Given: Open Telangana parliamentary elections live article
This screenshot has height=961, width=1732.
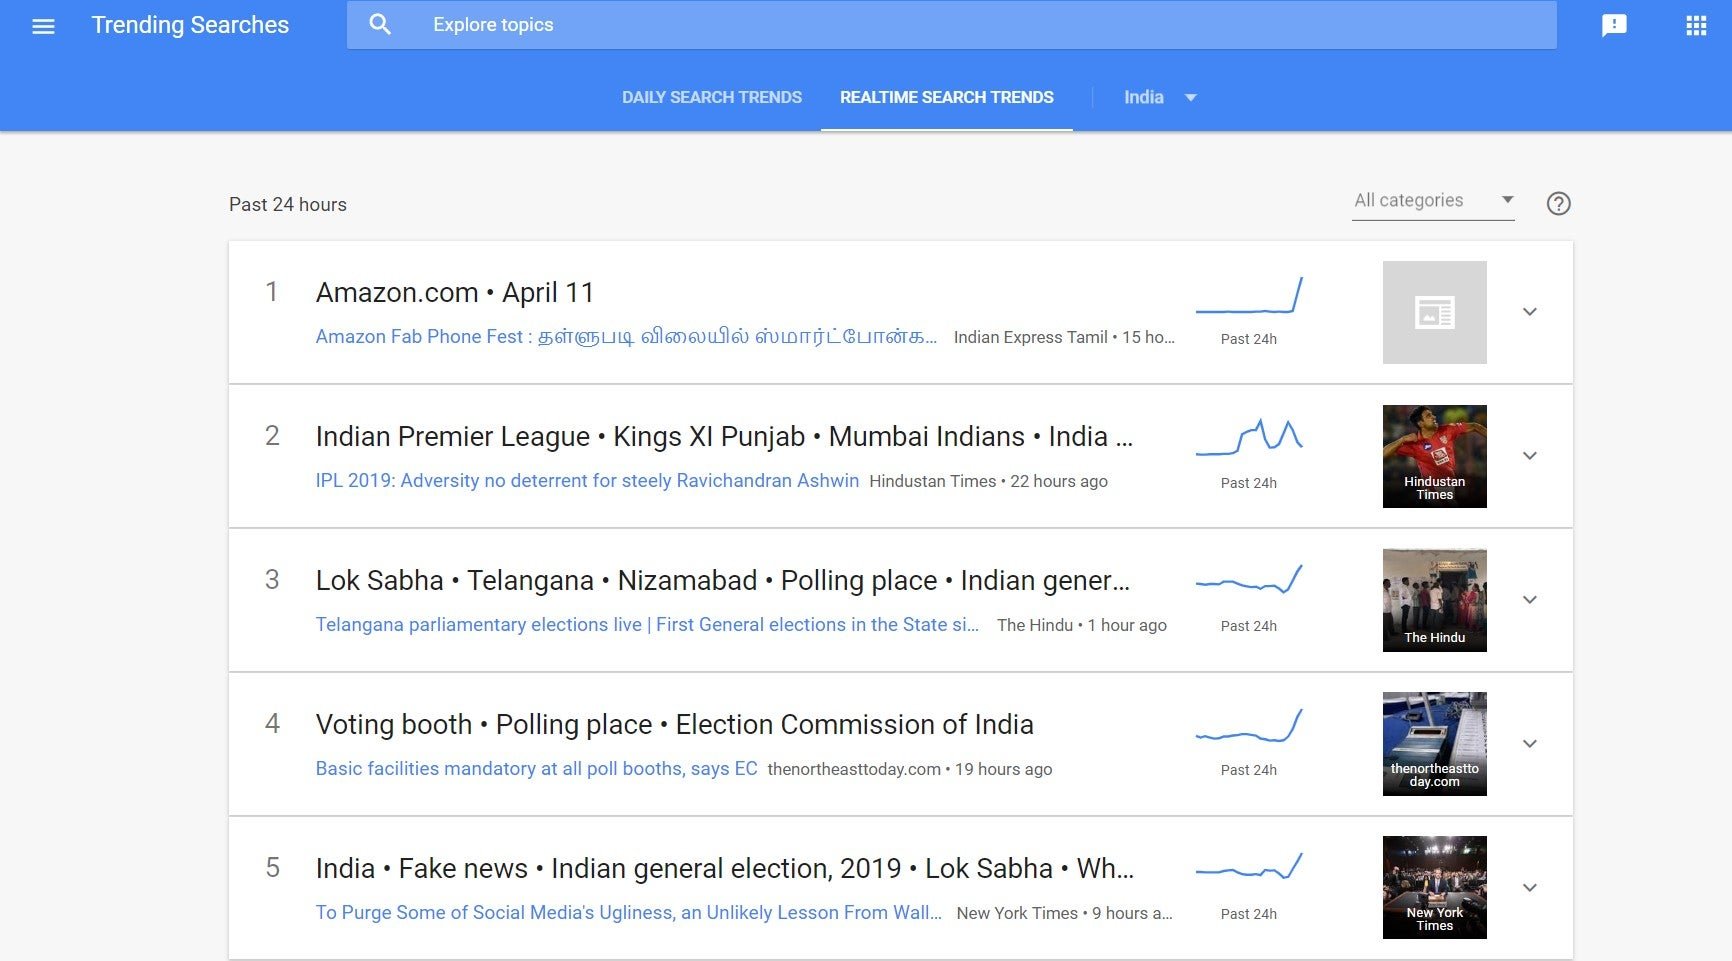Looking at the screenshot, I should click(x=647, y=625).
